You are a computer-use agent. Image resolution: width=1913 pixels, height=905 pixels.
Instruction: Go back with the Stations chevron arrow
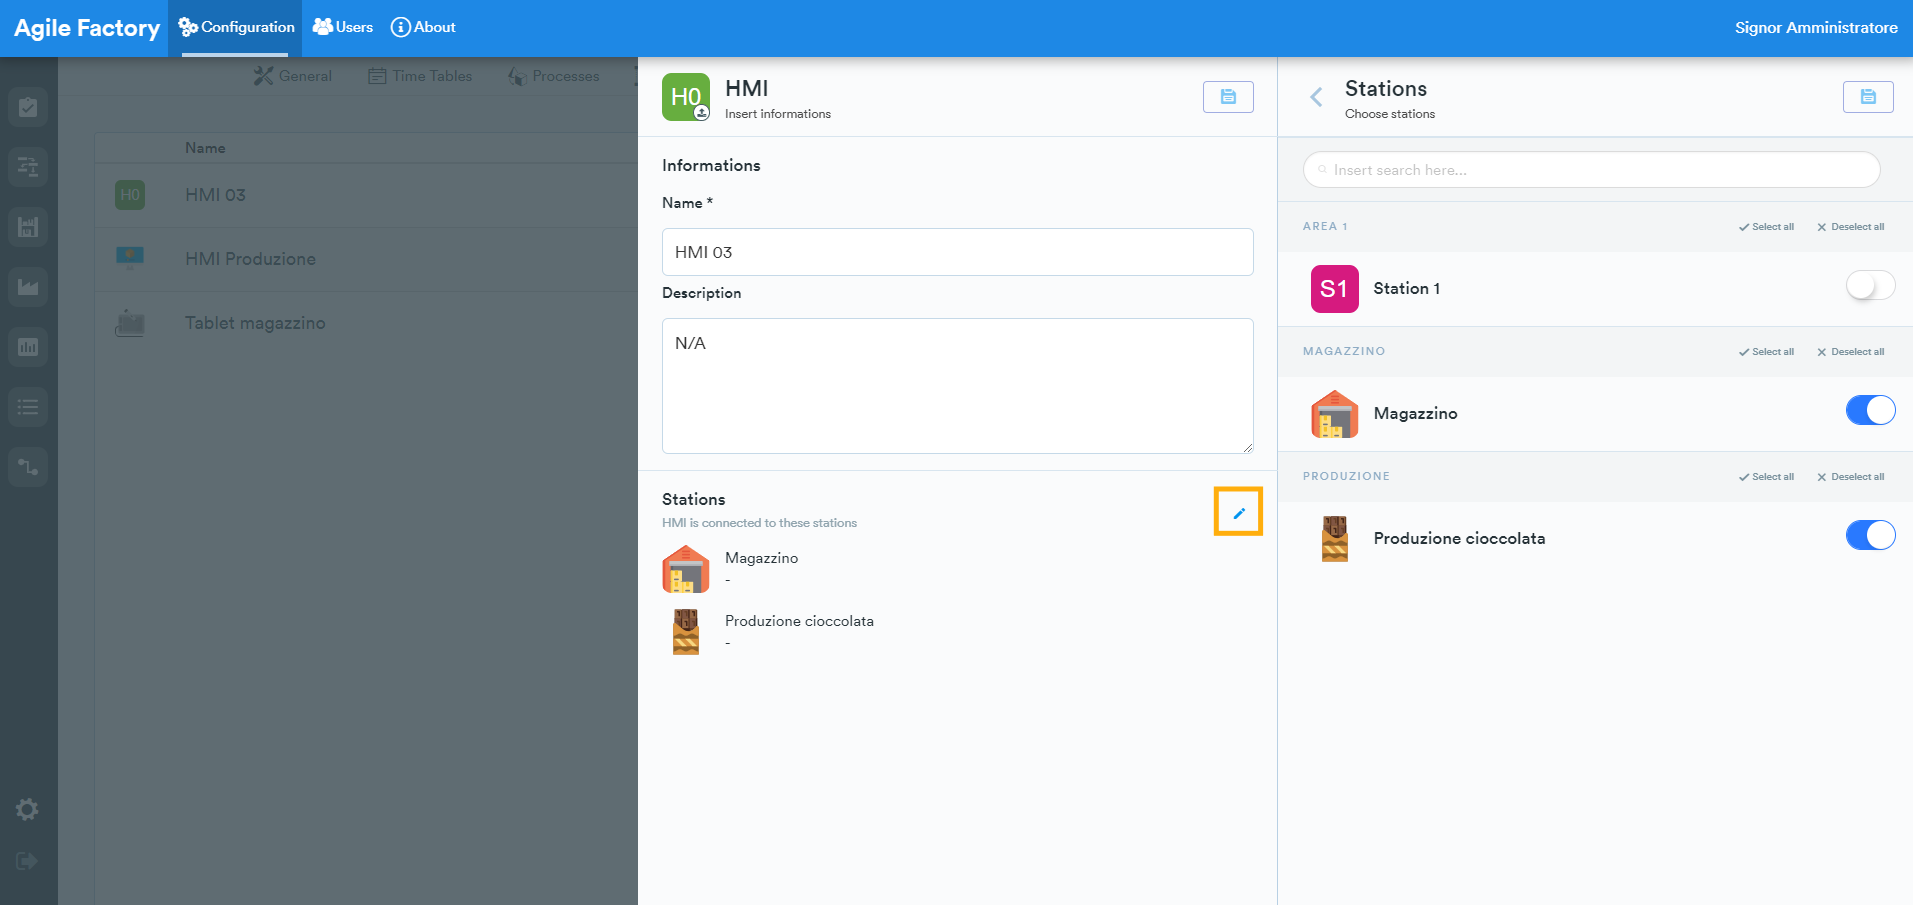point(1316,97)
